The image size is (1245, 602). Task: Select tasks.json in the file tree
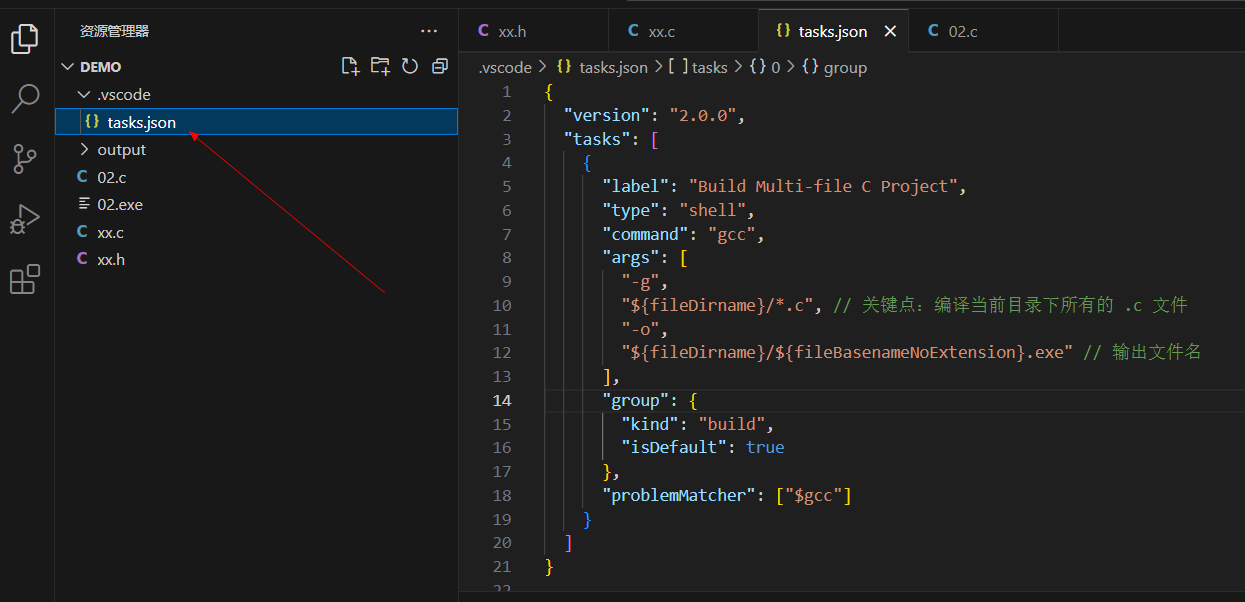(x=257, y=122)
